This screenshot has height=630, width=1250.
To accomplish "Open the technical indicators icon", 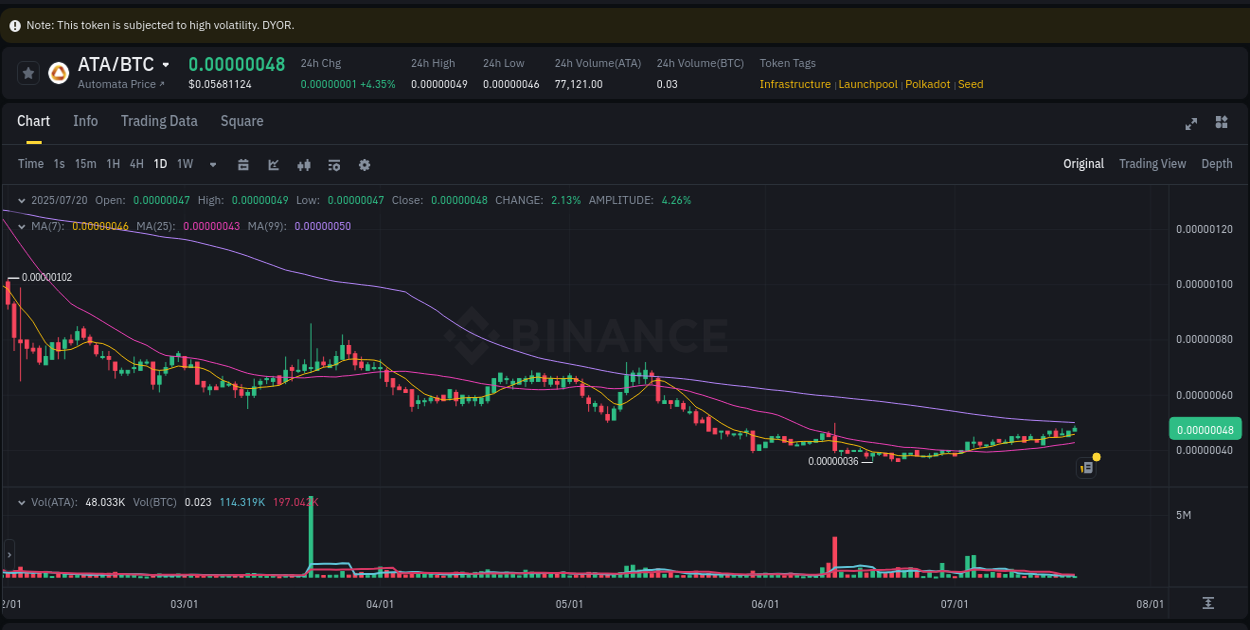I will (x=304, y=164).
